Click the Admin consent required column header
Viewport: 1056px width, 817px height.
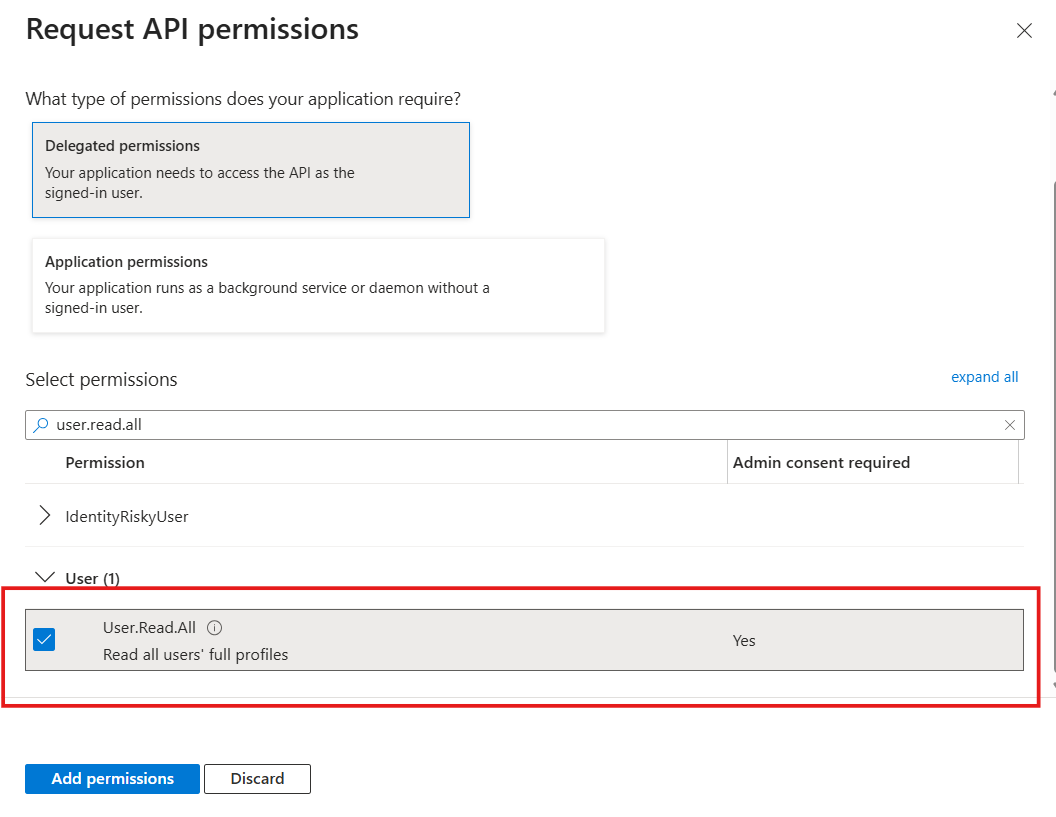[821, 463]
